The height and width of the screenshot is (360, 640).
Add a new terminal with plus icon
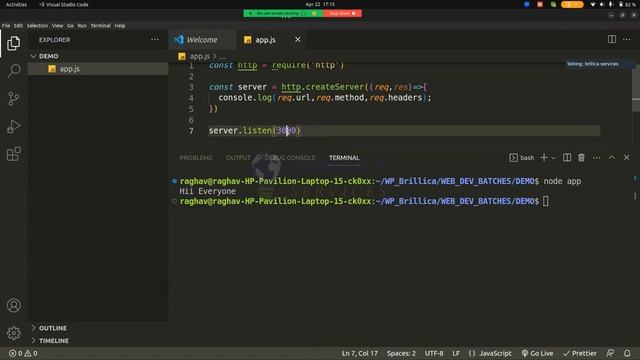544,158
